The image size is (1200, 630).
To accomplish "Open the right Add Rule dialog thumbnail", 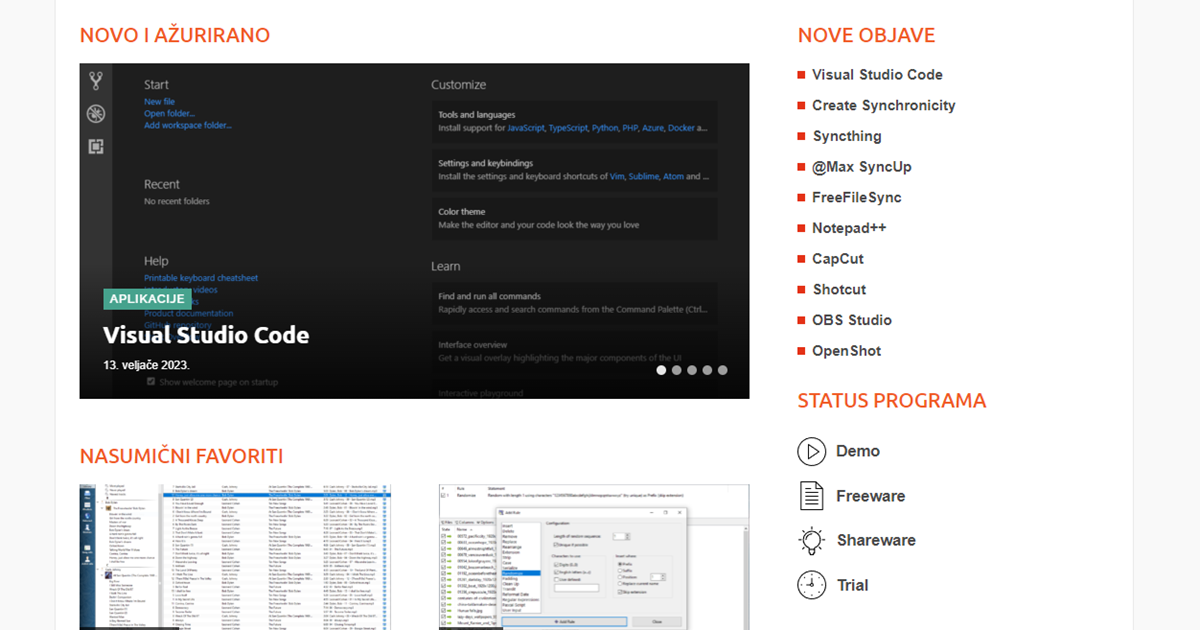I will (594, 556).
